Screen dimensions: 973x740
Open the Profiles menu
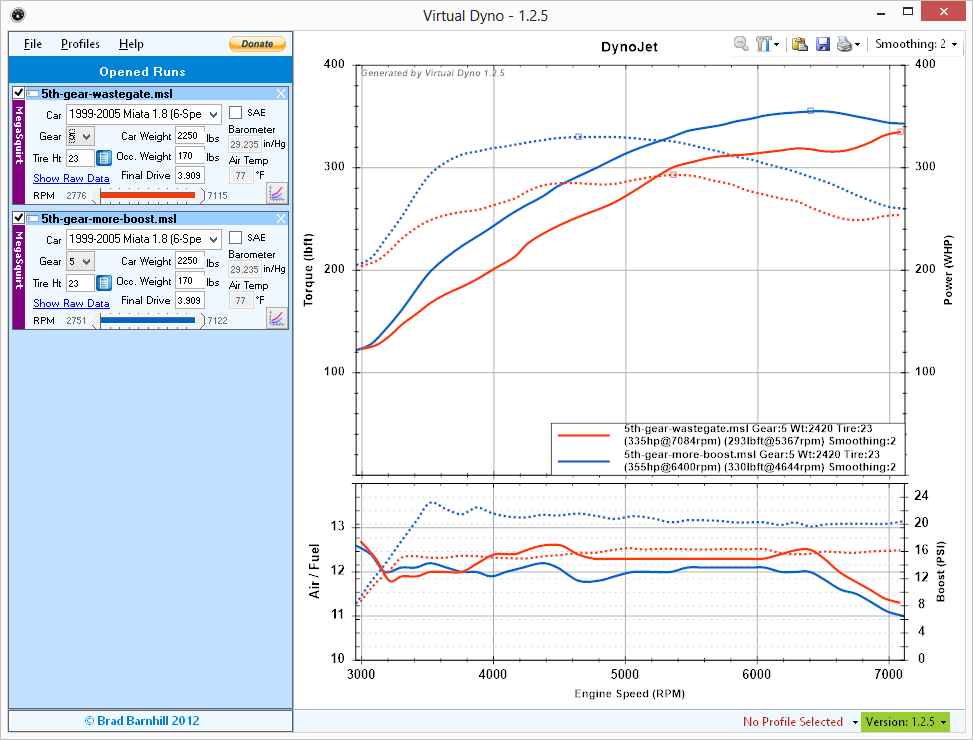pos(80,44)
